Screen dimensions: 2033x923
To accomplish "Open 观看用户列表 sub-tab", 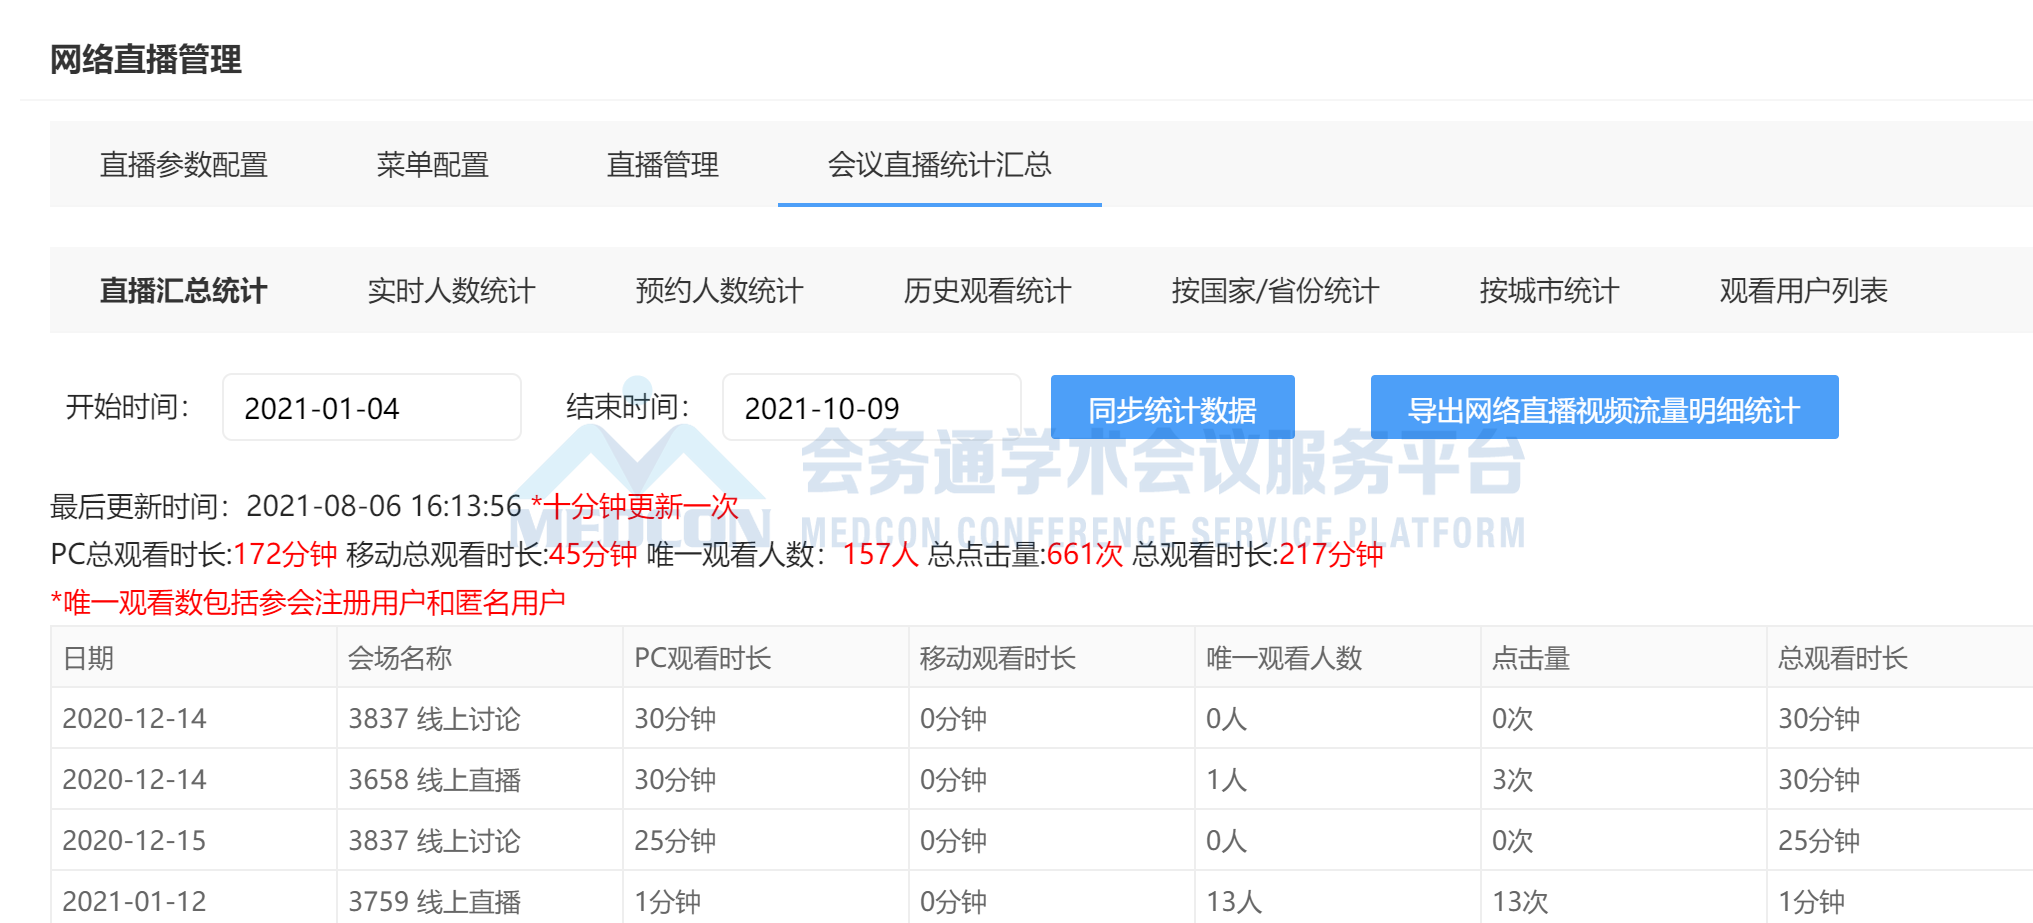I will (x=1803, y=290).
